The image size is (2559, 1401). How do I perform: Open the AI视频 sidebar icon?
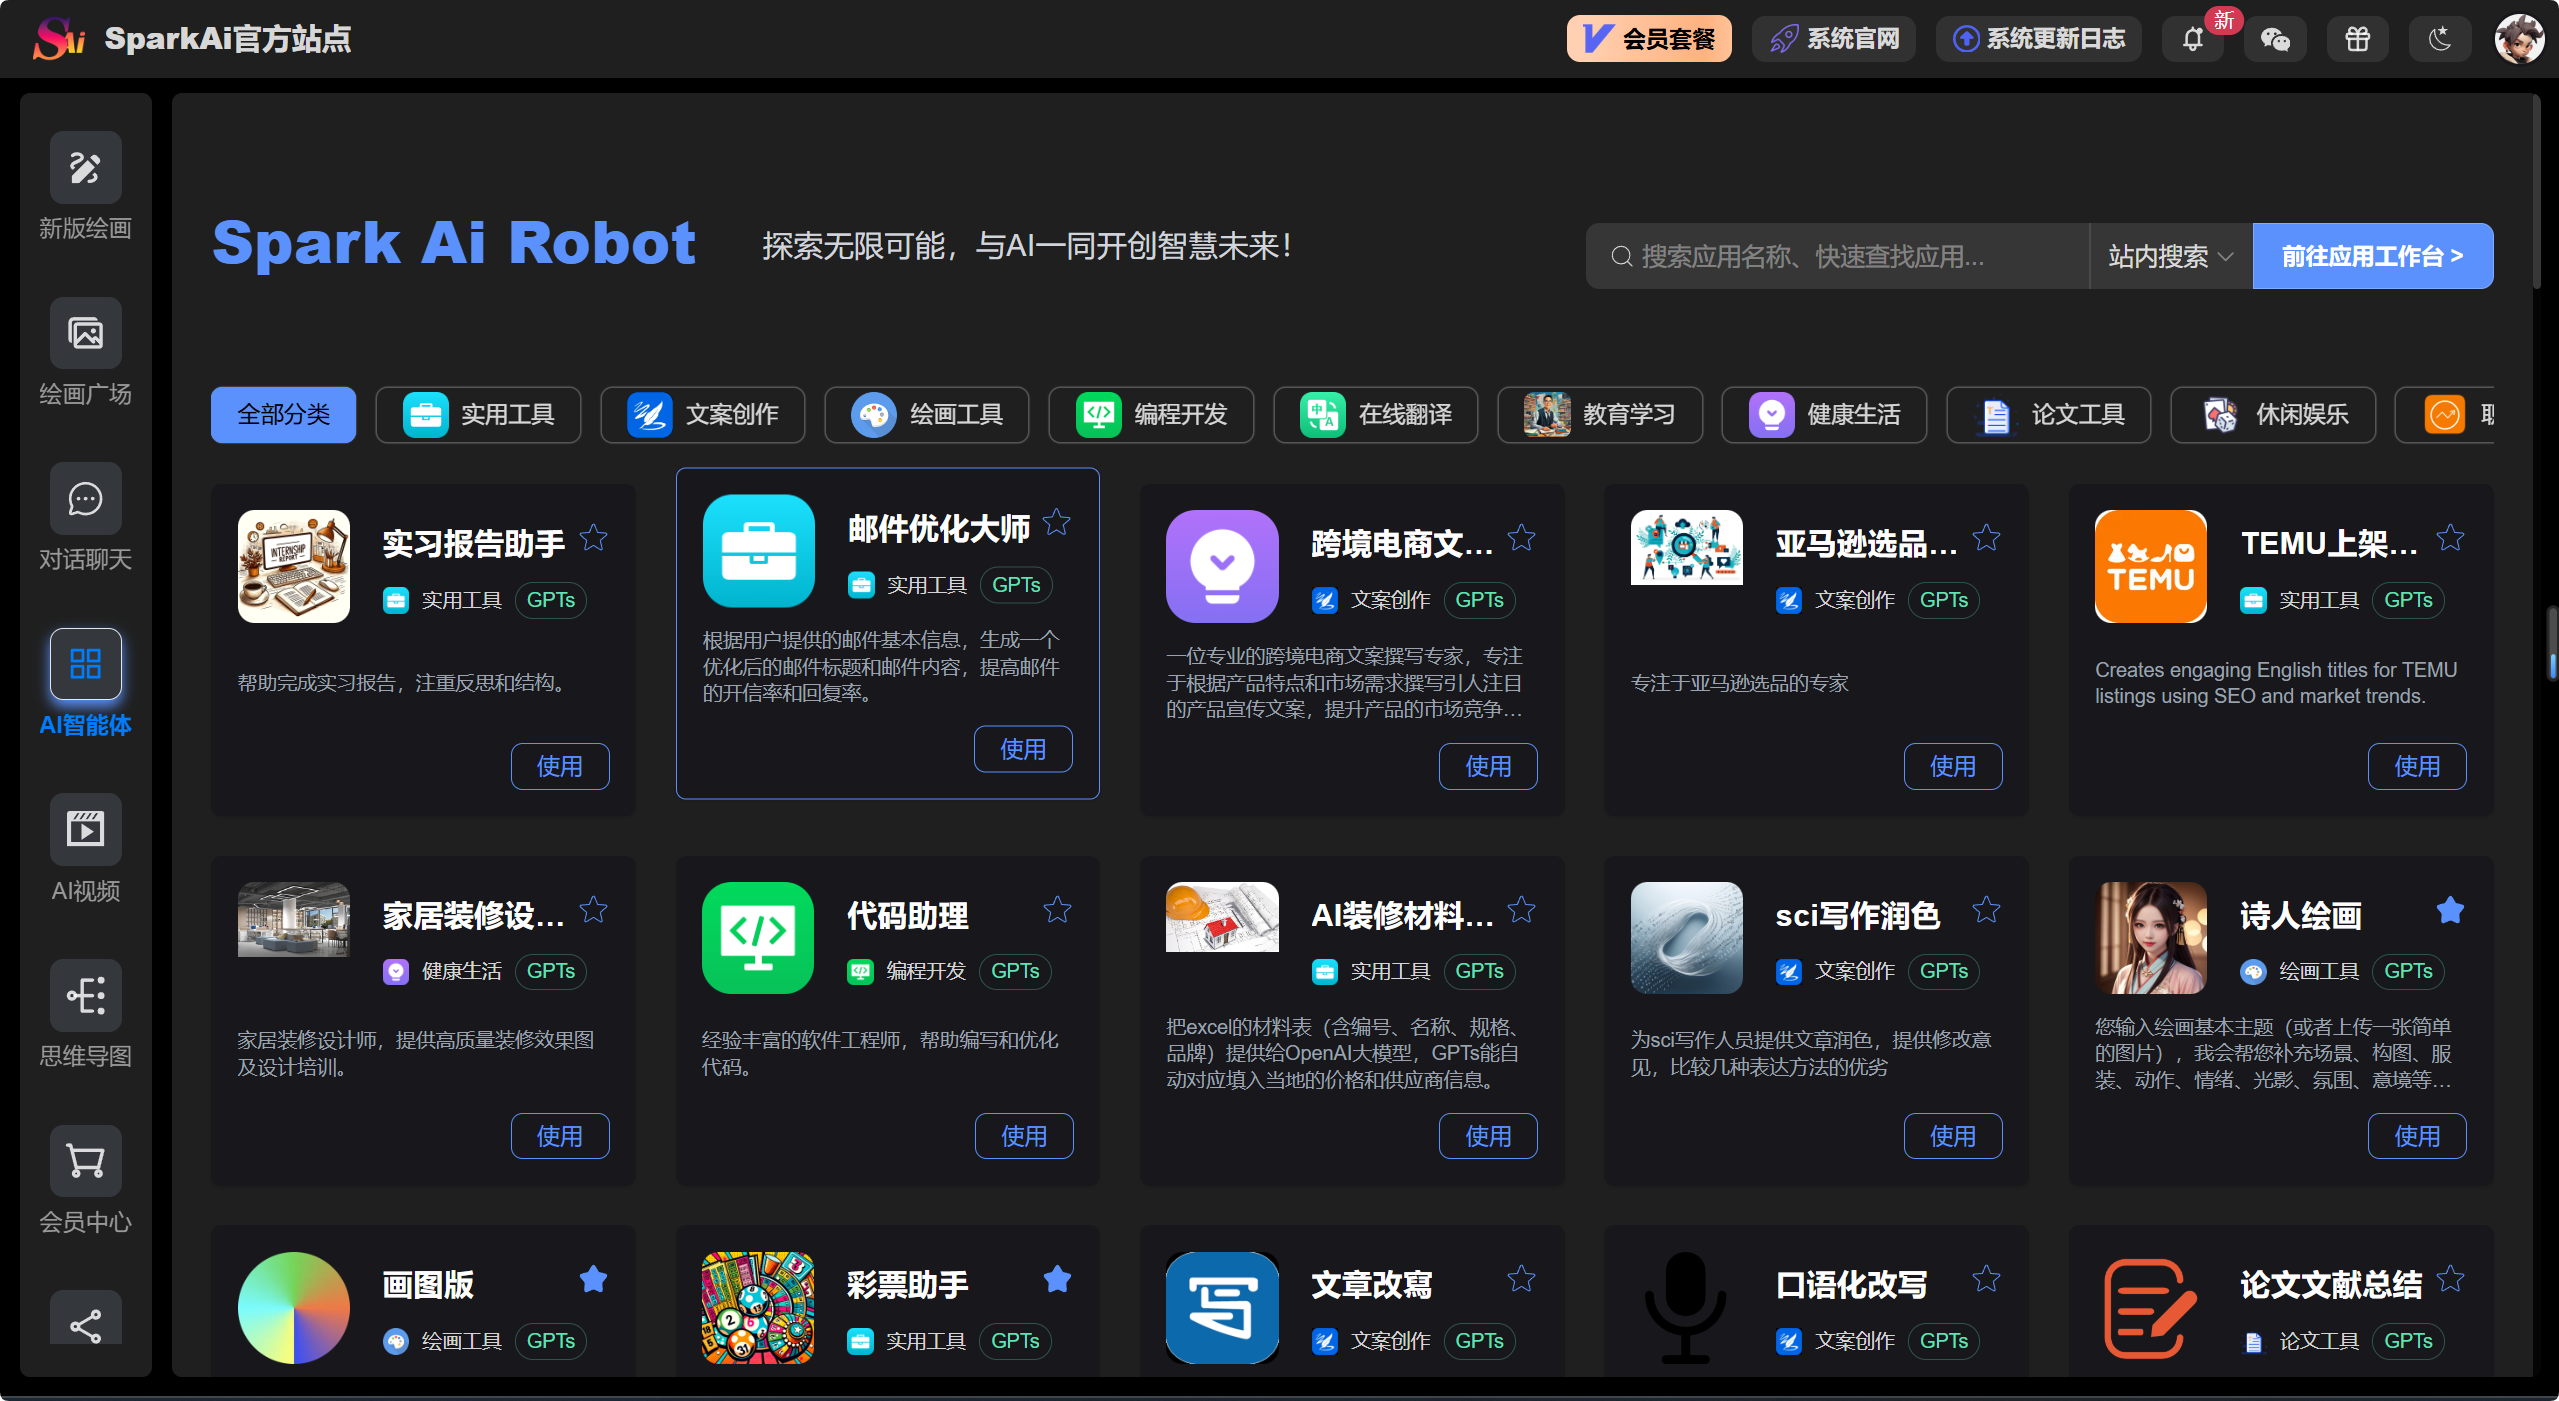pos(85,830)
